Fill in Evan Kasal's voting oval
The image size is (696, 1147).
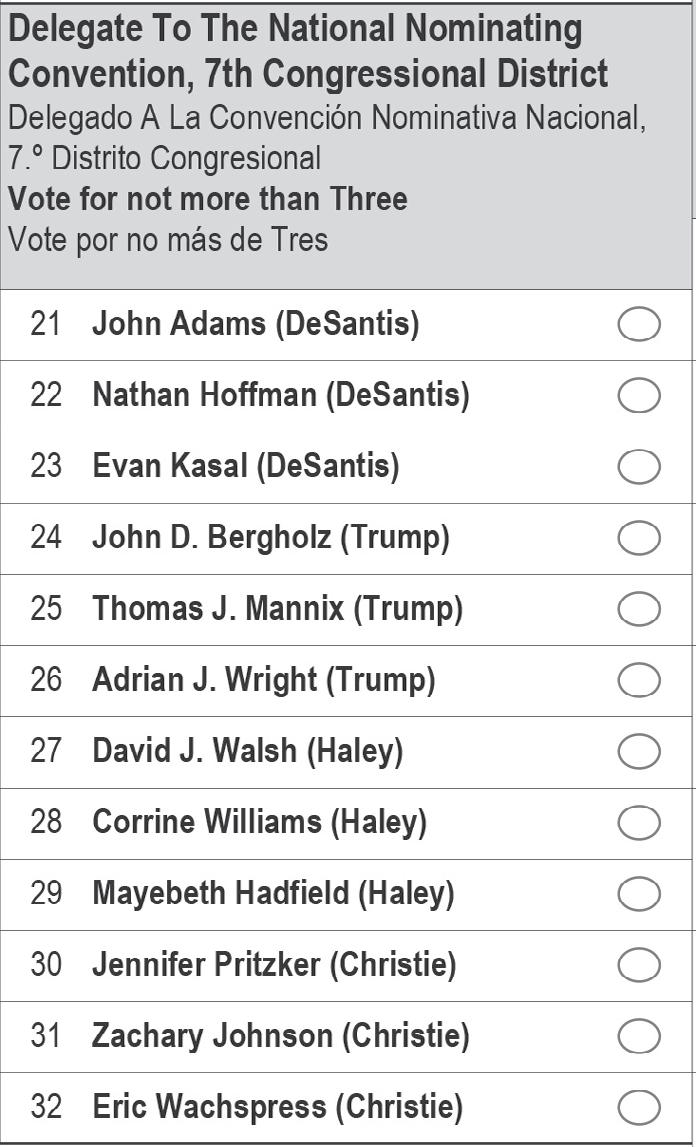tap(639, 467)
